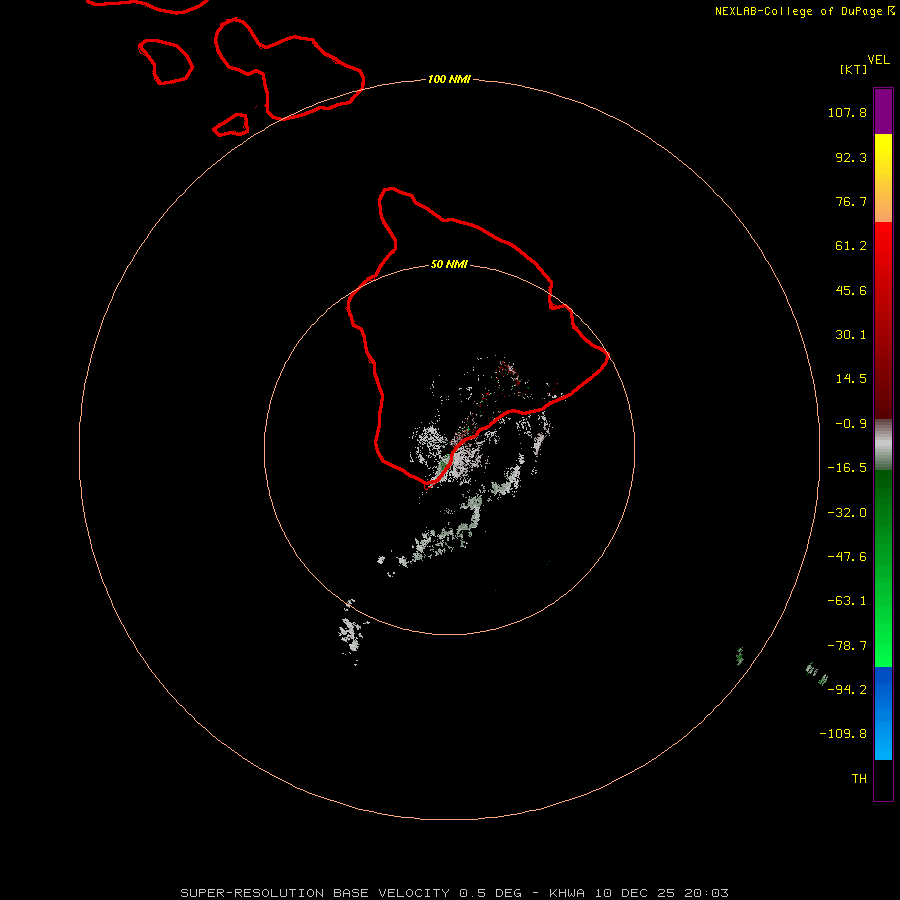Click the 50 NMI range ring label

(449, 265)
